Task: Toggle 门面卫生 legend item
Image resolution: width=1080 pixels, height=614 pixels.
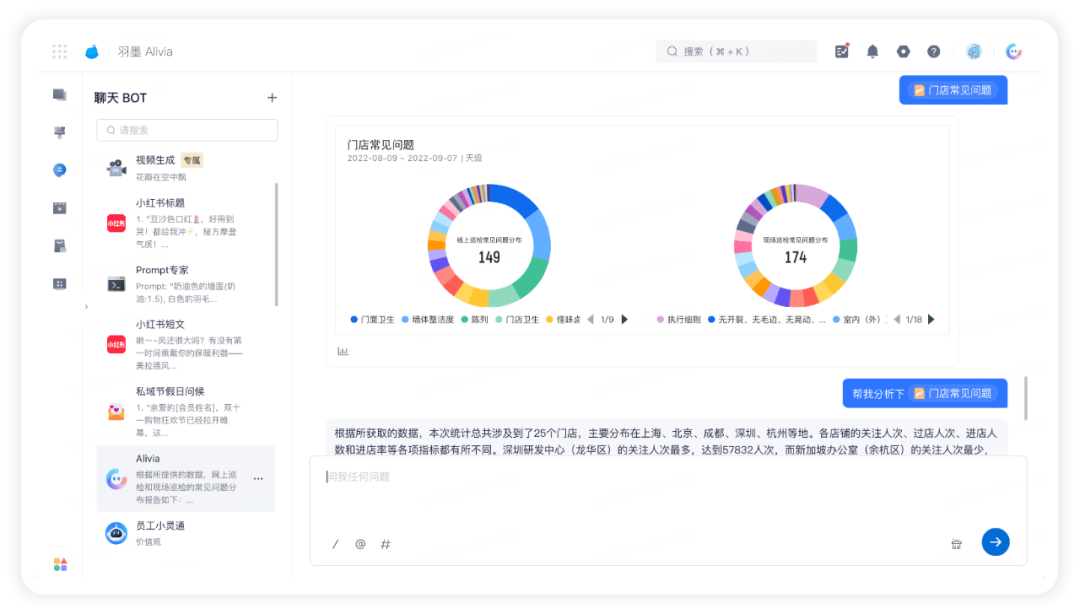Action: click(x=373, y=320)
